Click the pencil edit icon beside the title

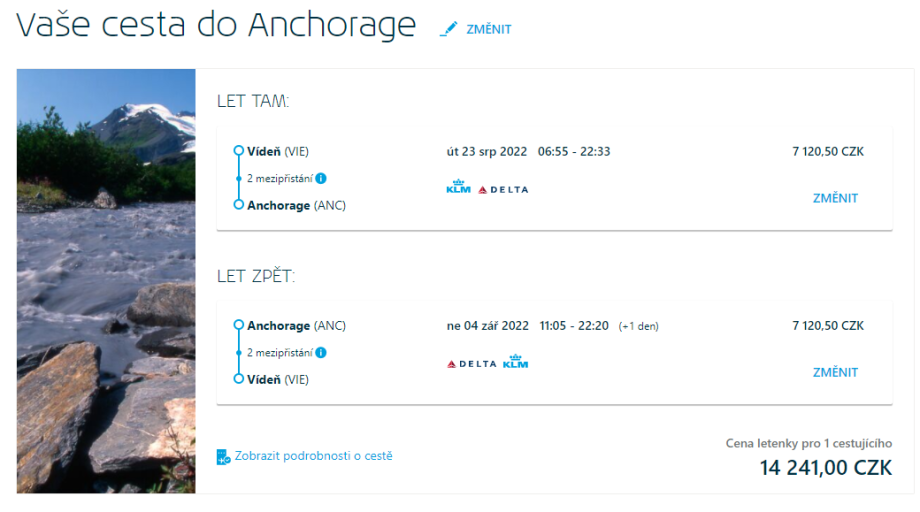point(449,29)
